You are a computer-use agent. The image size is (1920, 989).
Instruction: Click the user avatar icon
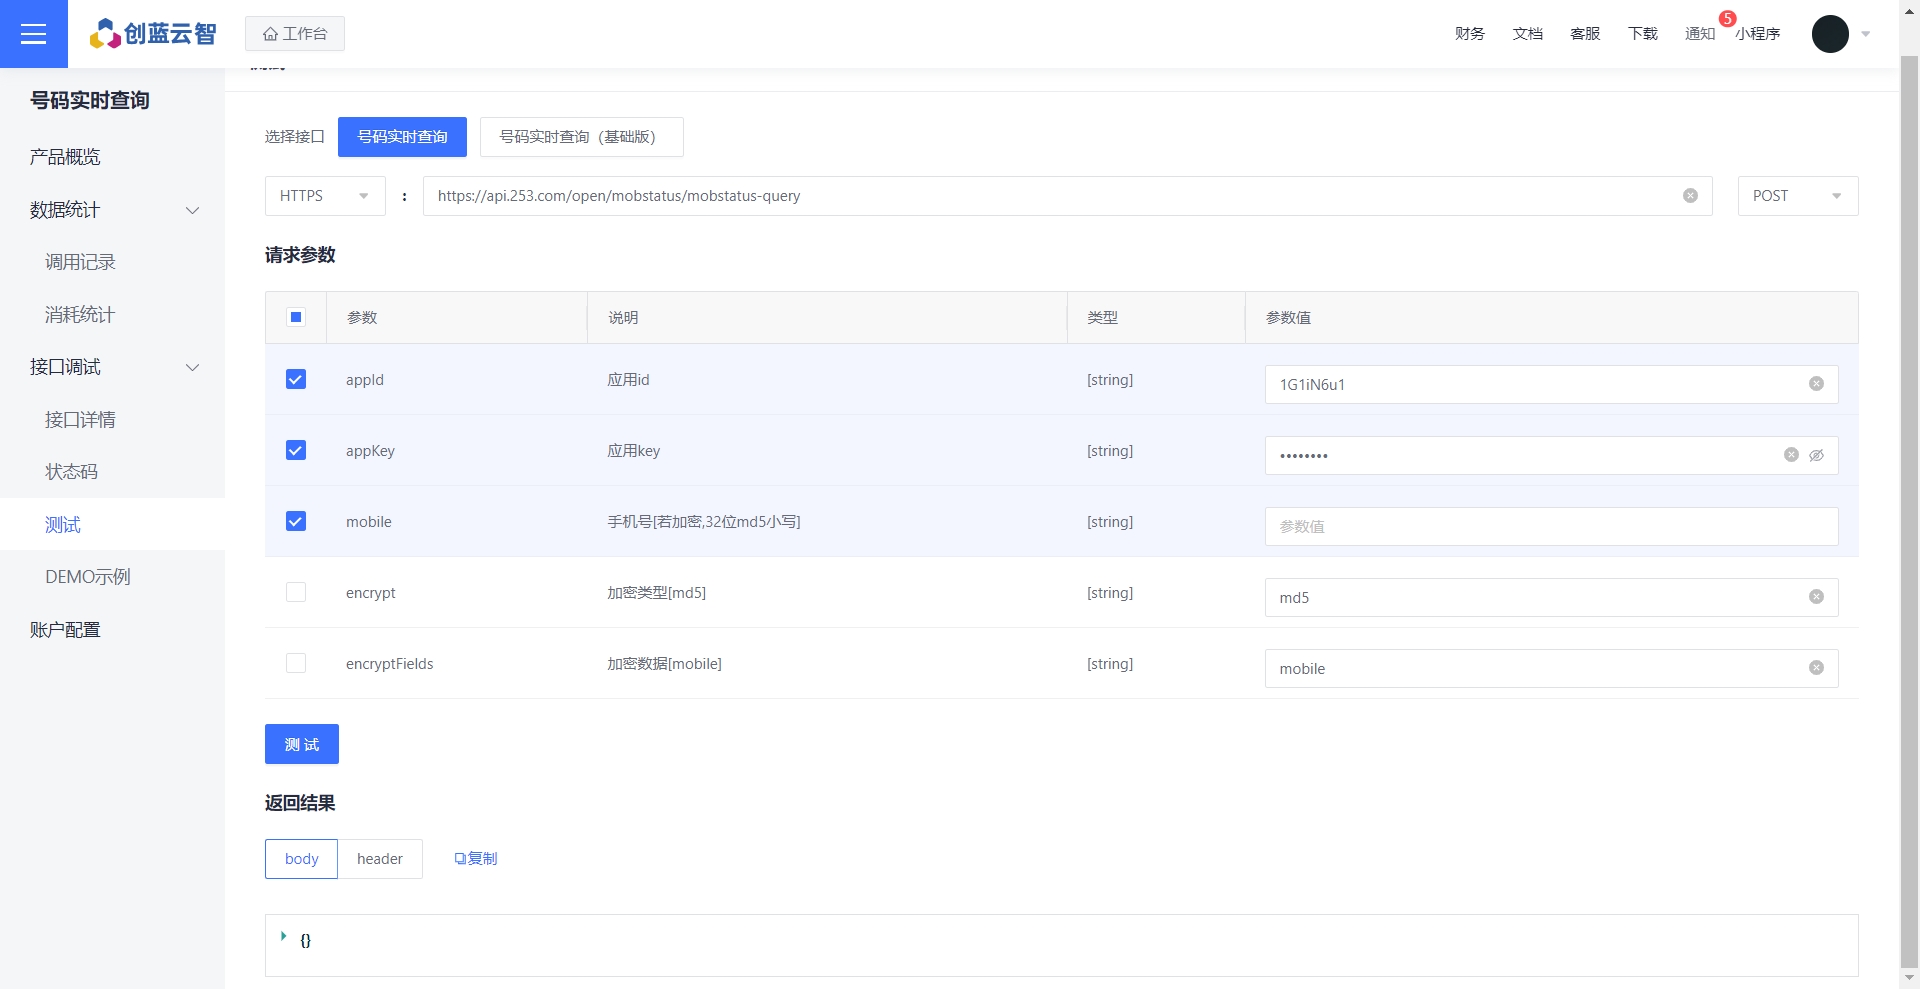[x=1830, y=34]
